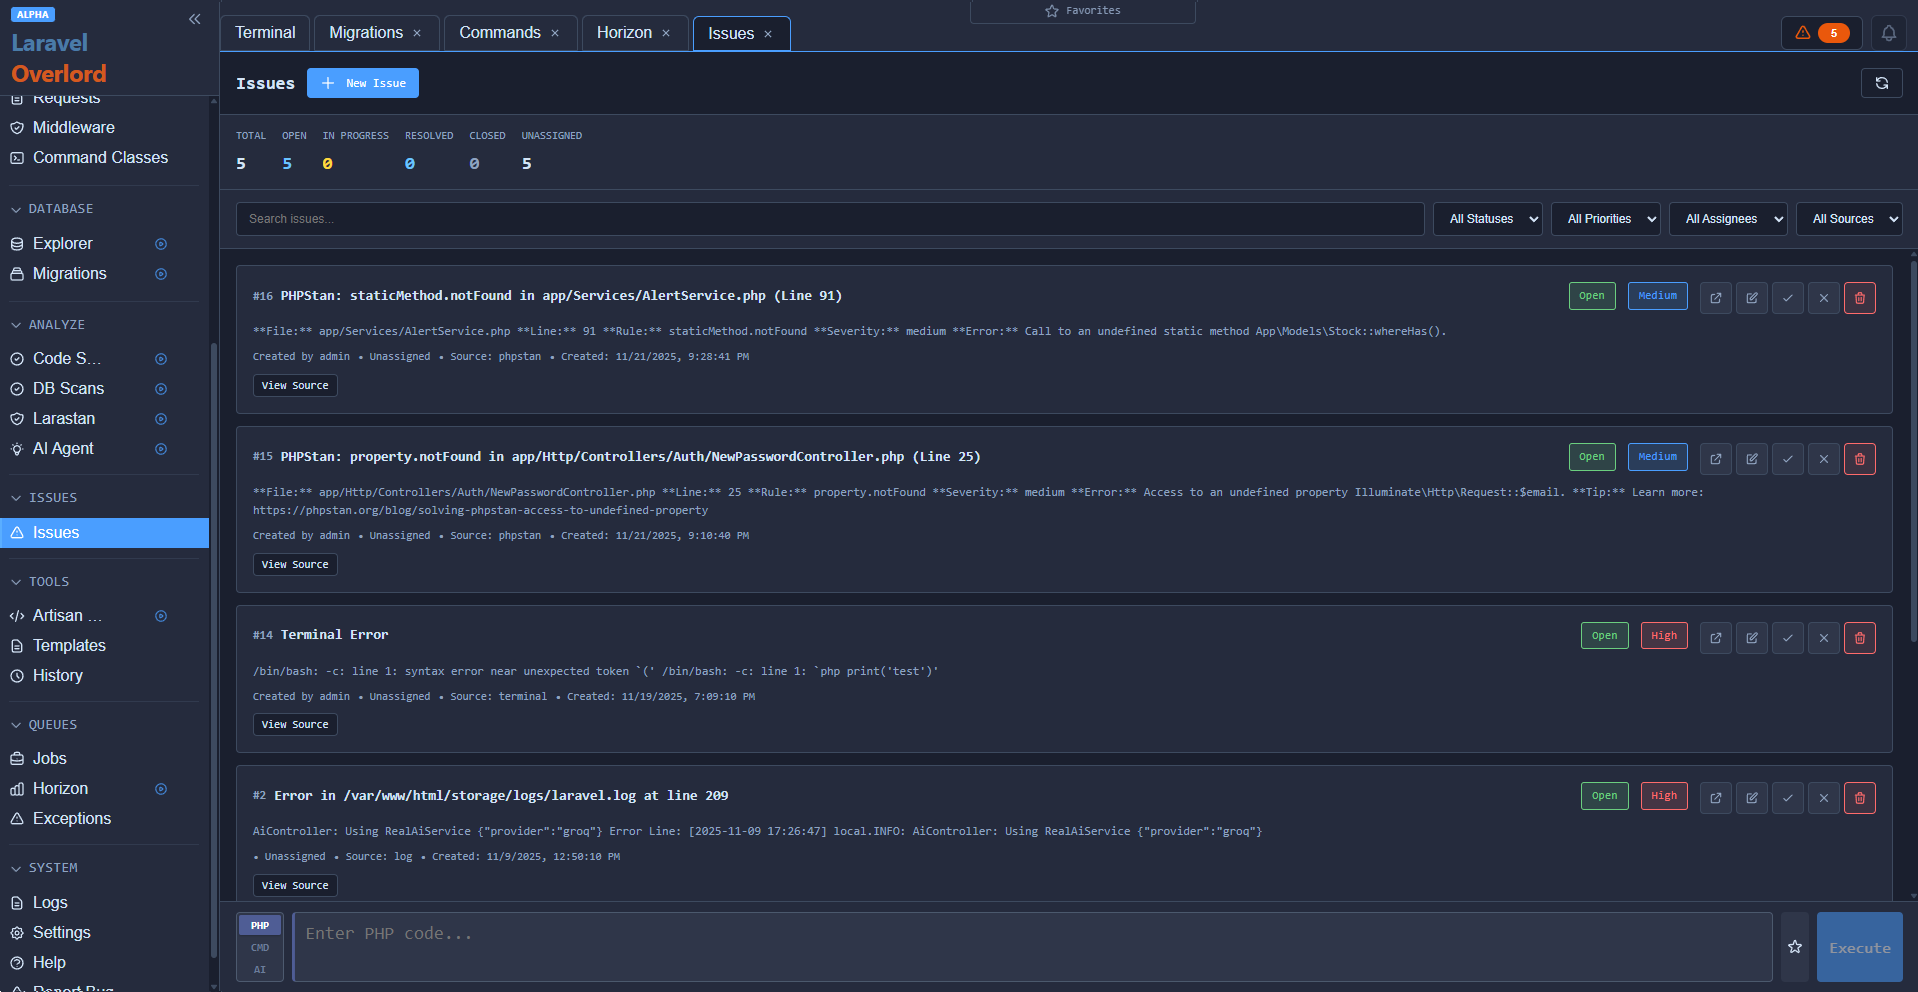Click the warning badge showing 5 alerts
Viewport: 1918px width, 992px height.
click(x=1820, y=32)
